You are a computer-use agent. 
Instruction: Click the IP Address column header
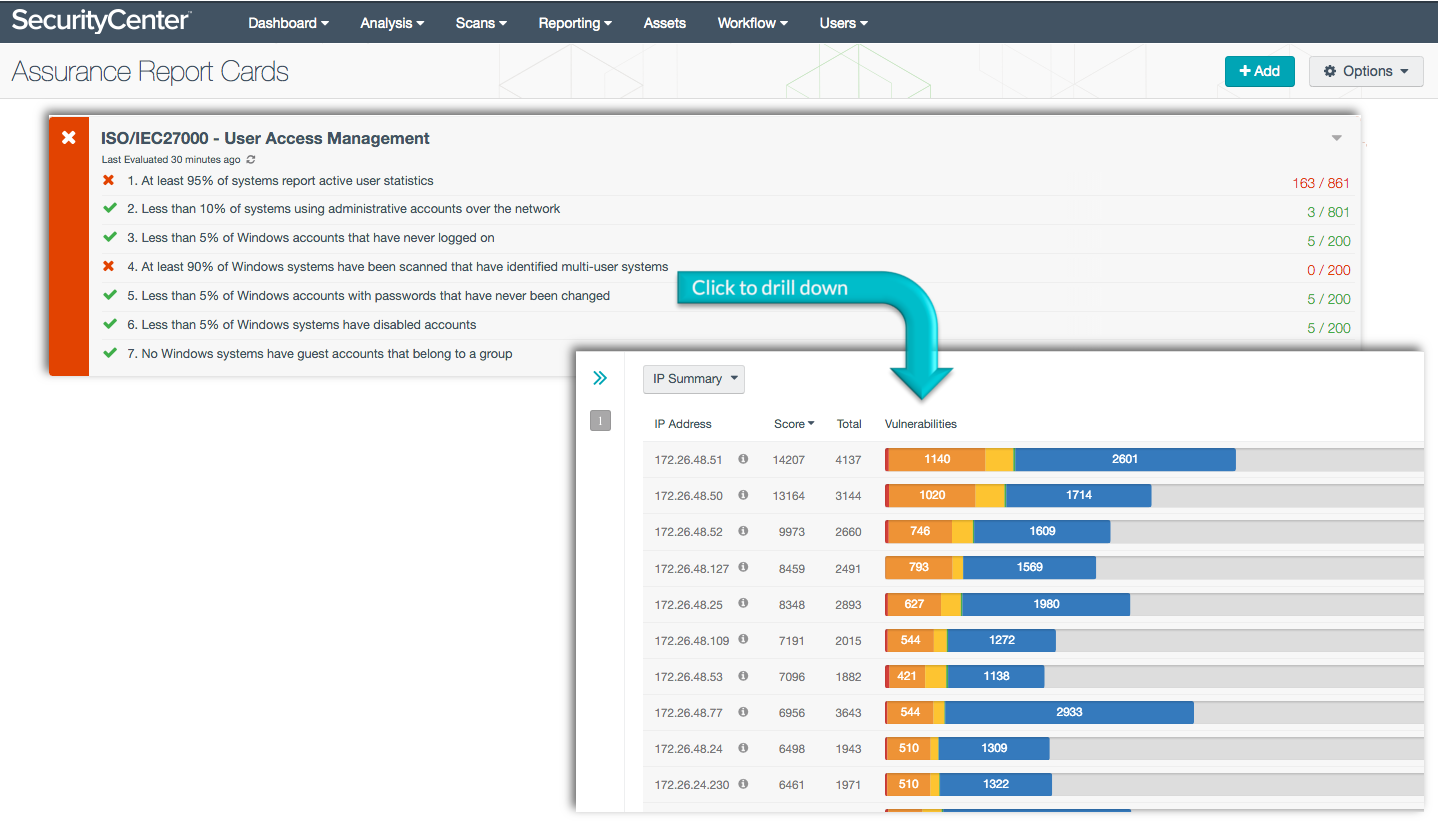683,424
